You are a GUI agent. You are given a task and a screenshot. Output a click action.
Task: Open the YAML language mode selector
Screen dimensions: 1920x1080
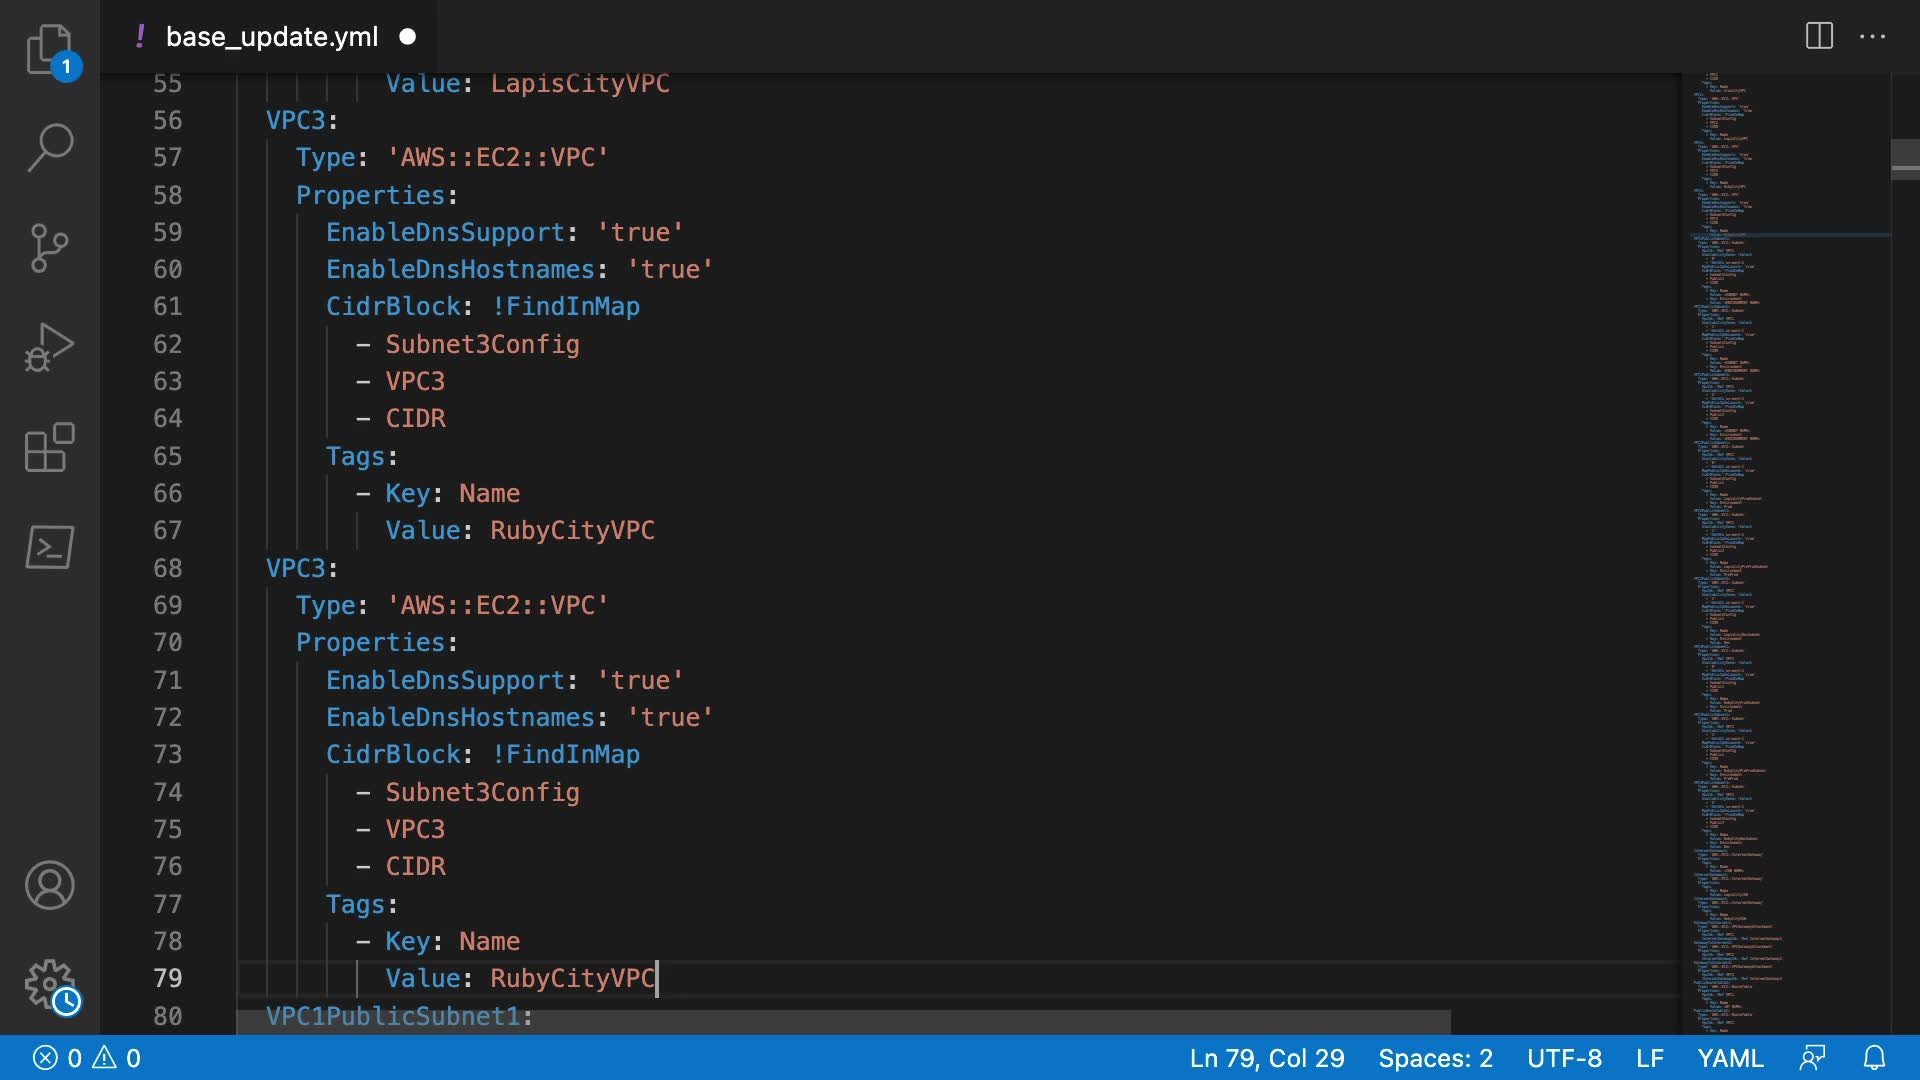coord(1730,1058)
